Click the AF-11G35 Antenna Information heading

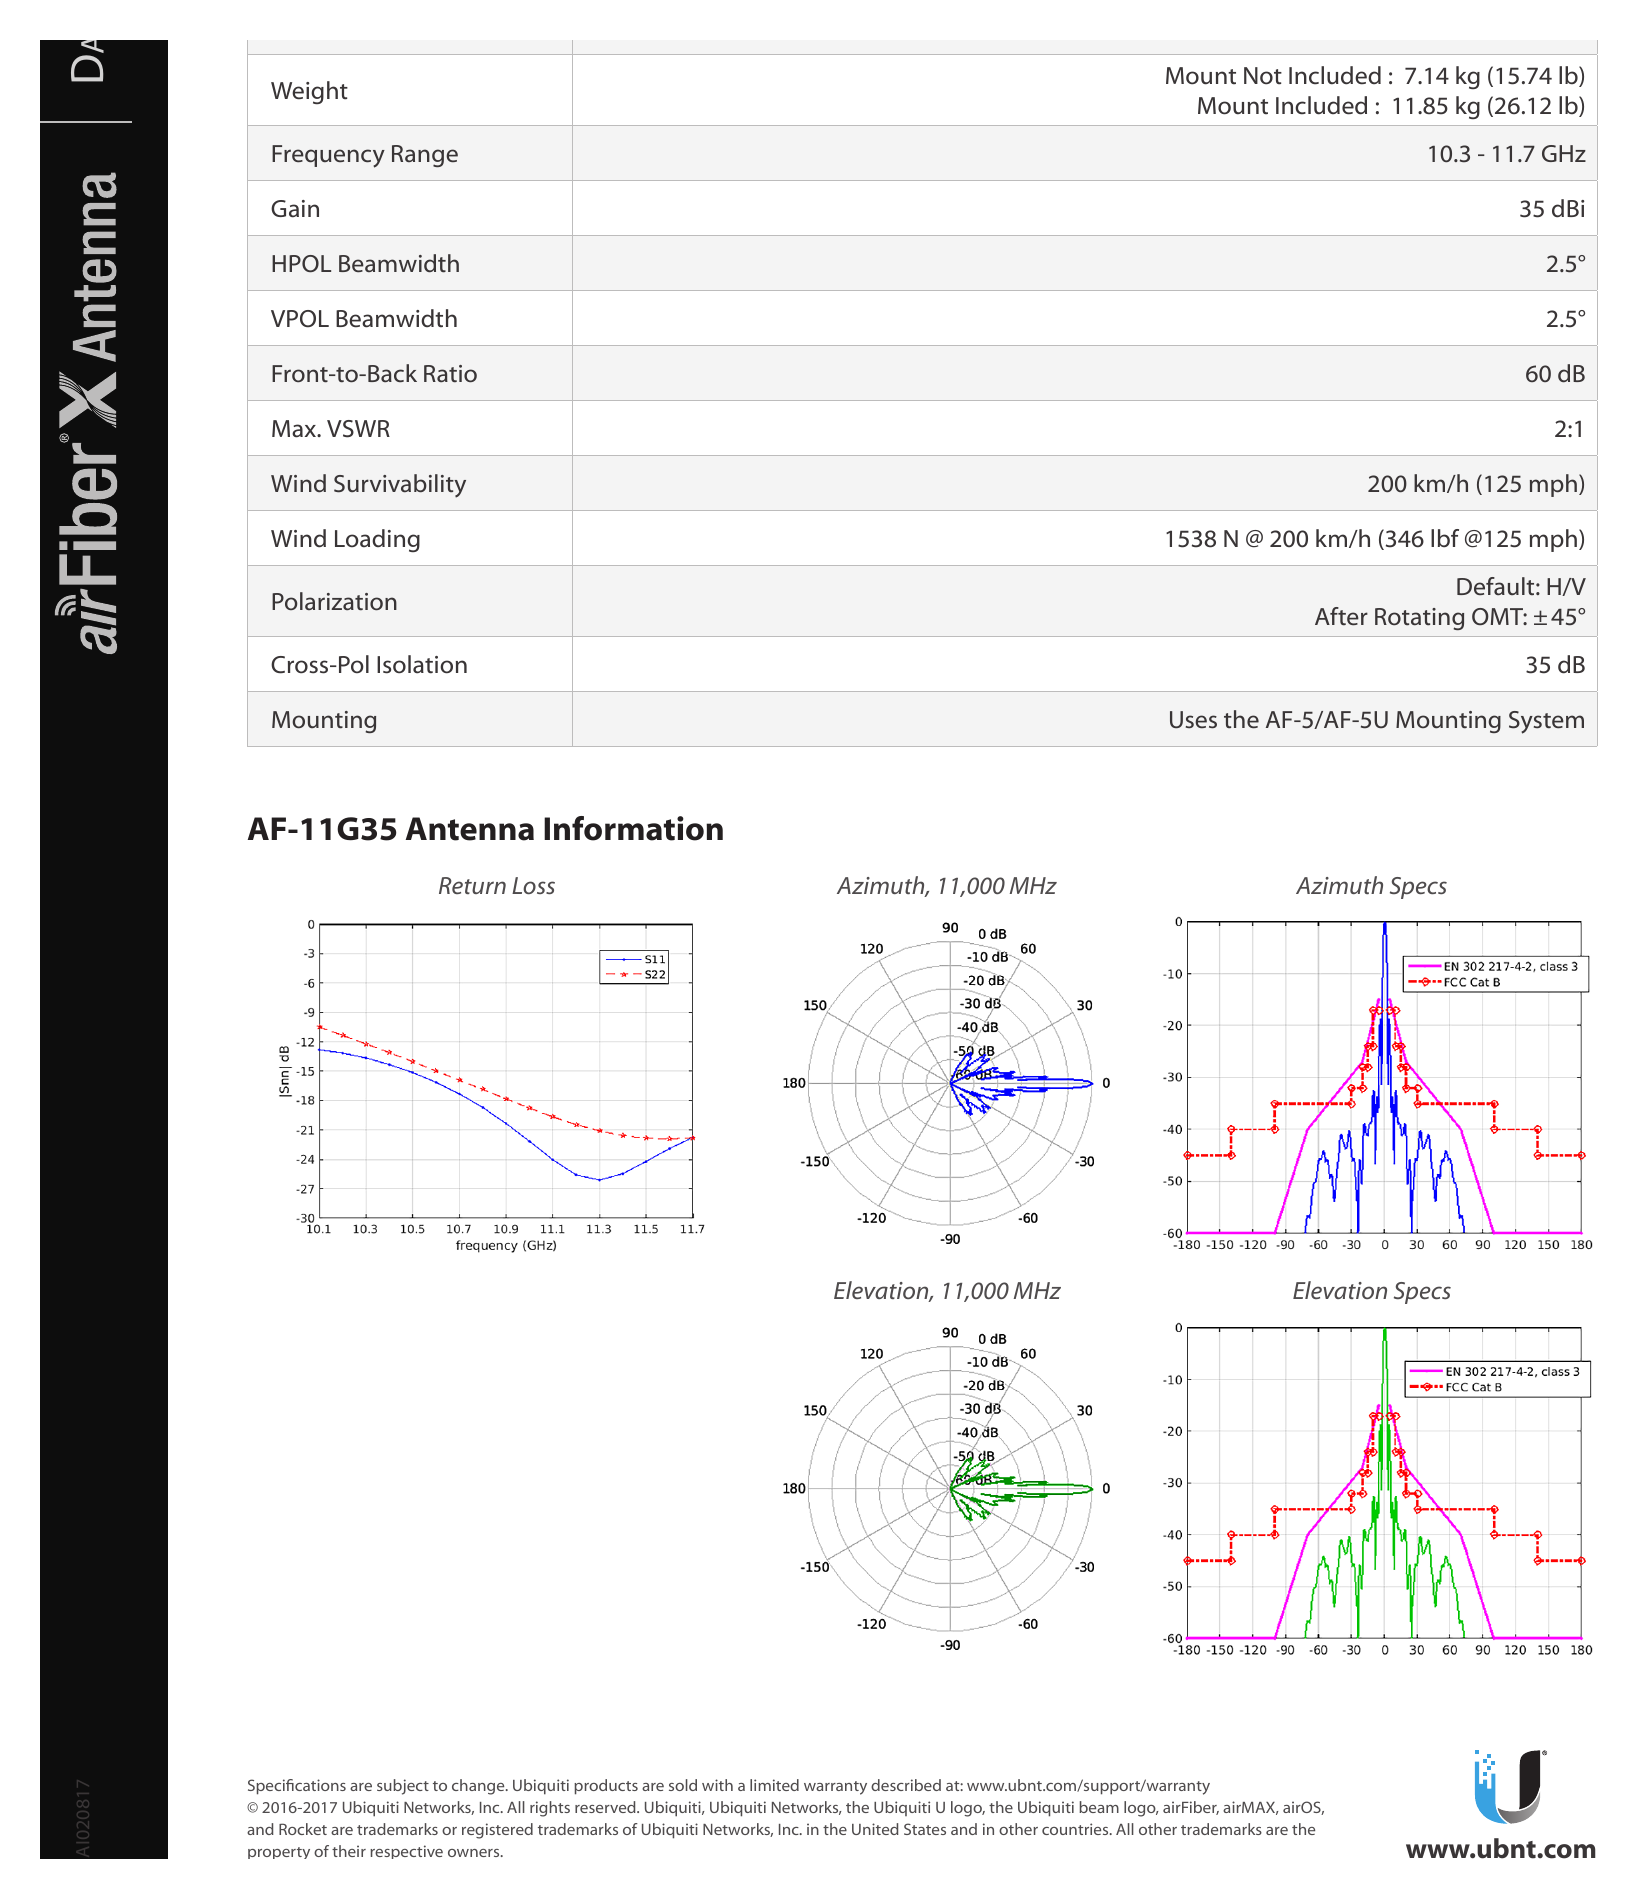pyautogui.click(x=485, y=829)
